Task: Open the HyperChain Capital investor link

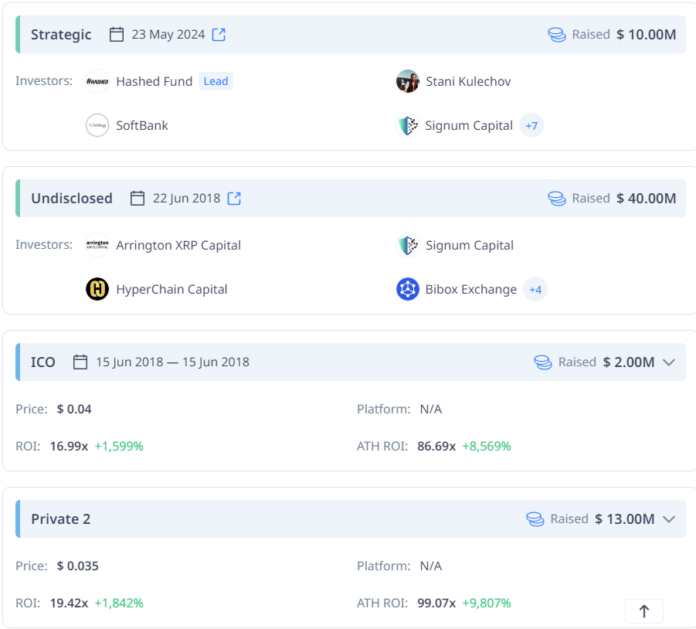Action: [172, 289]
